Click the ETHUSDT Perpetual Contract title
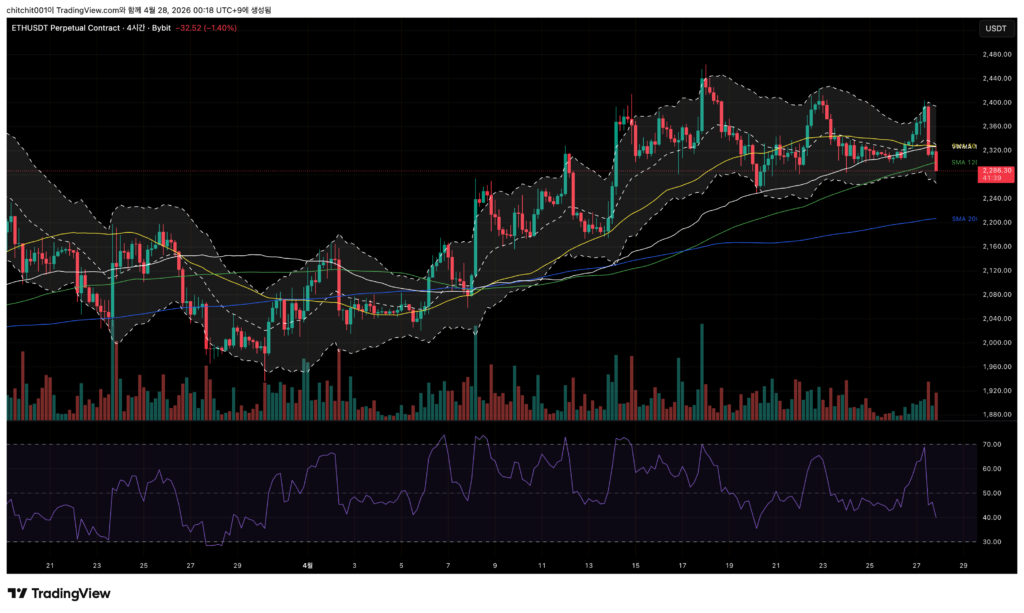1024x613 pixels. click(x=65, y=28)
